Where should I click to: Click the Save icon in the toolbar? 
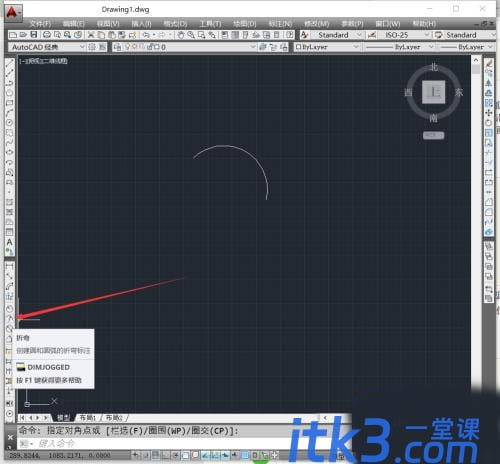[x=34, y=35]
